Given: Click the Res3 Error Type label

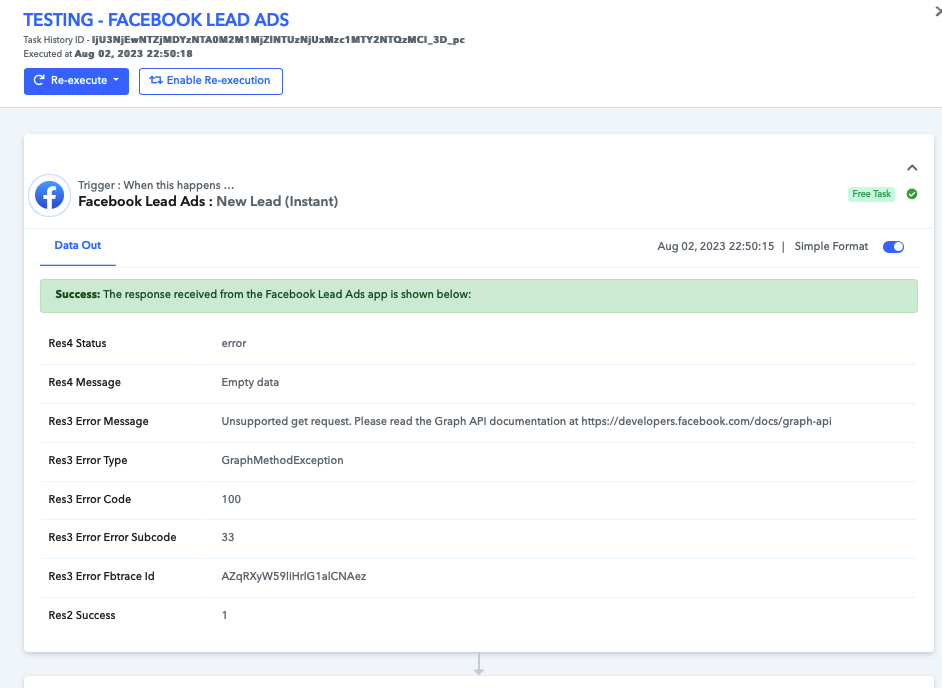Looking at the screenshot, I should 88,460.
